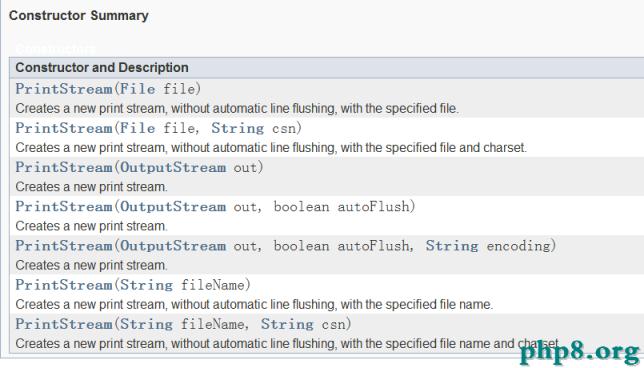Open PrintStream link with File and csn
The image size is (644, 368).
pyautogui.click(x=64, y=128)
